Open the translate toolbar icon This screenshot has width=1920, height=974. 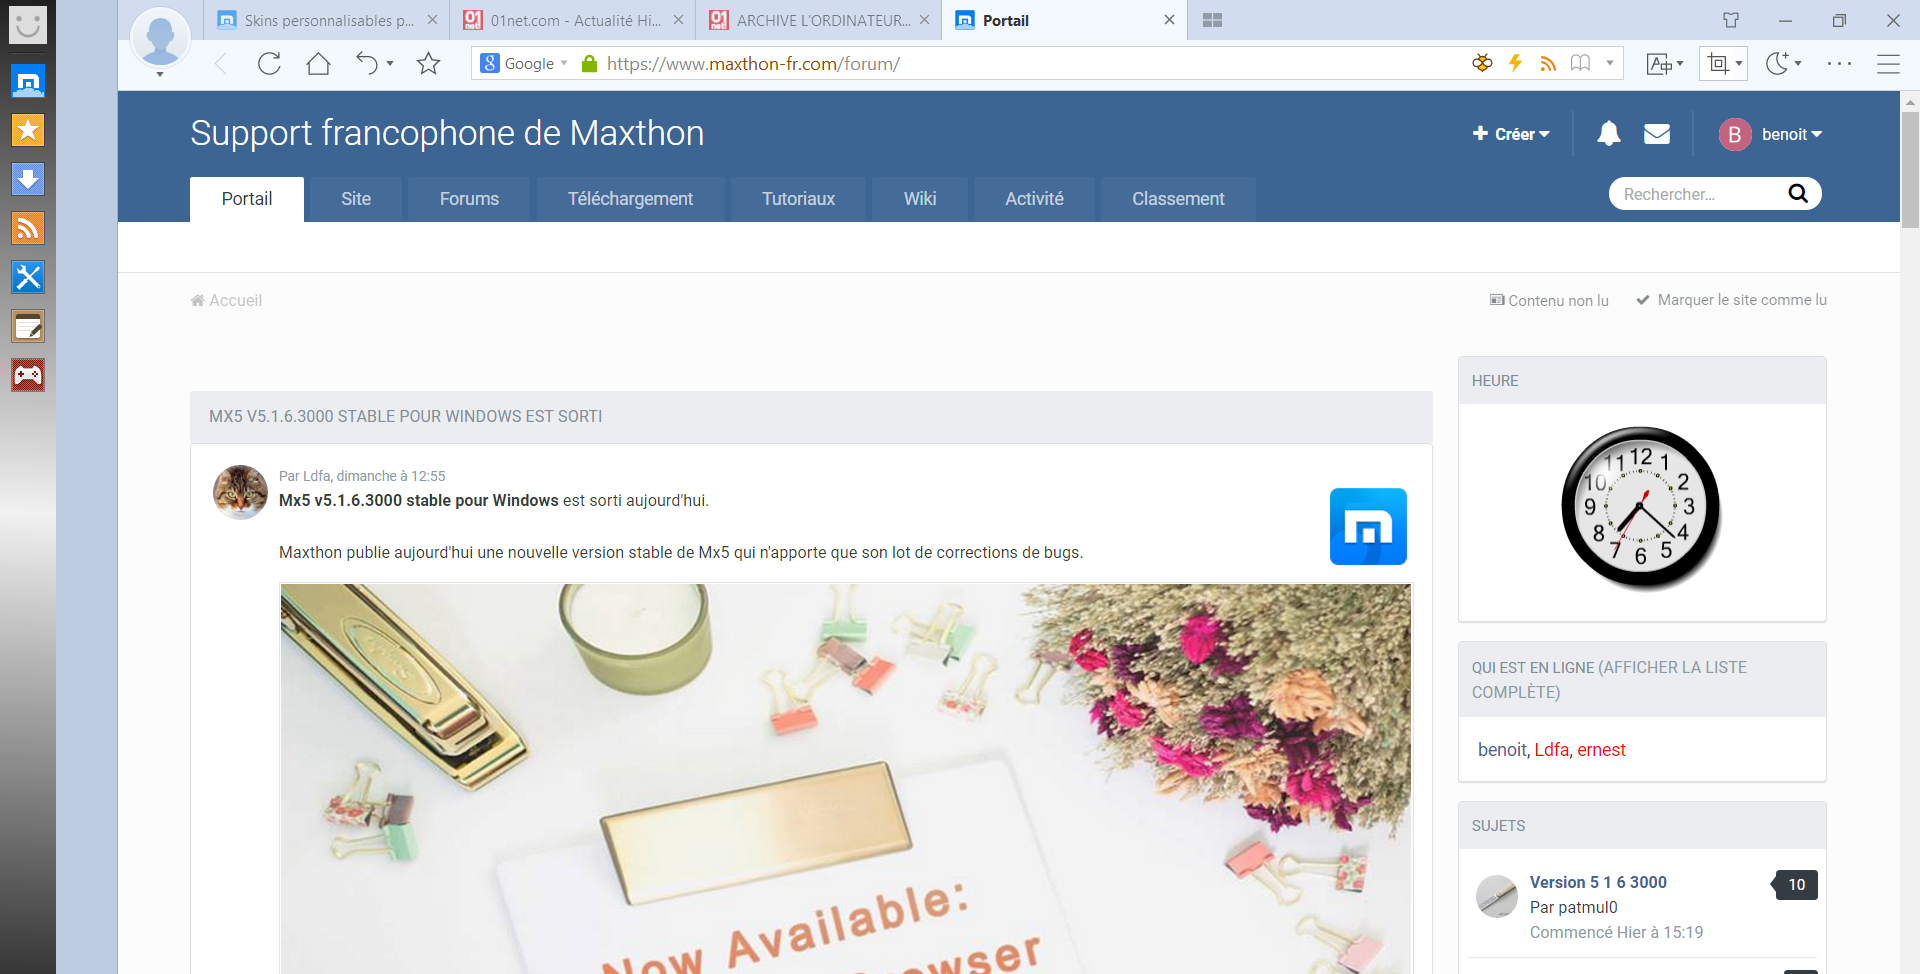coord(1659,64)
